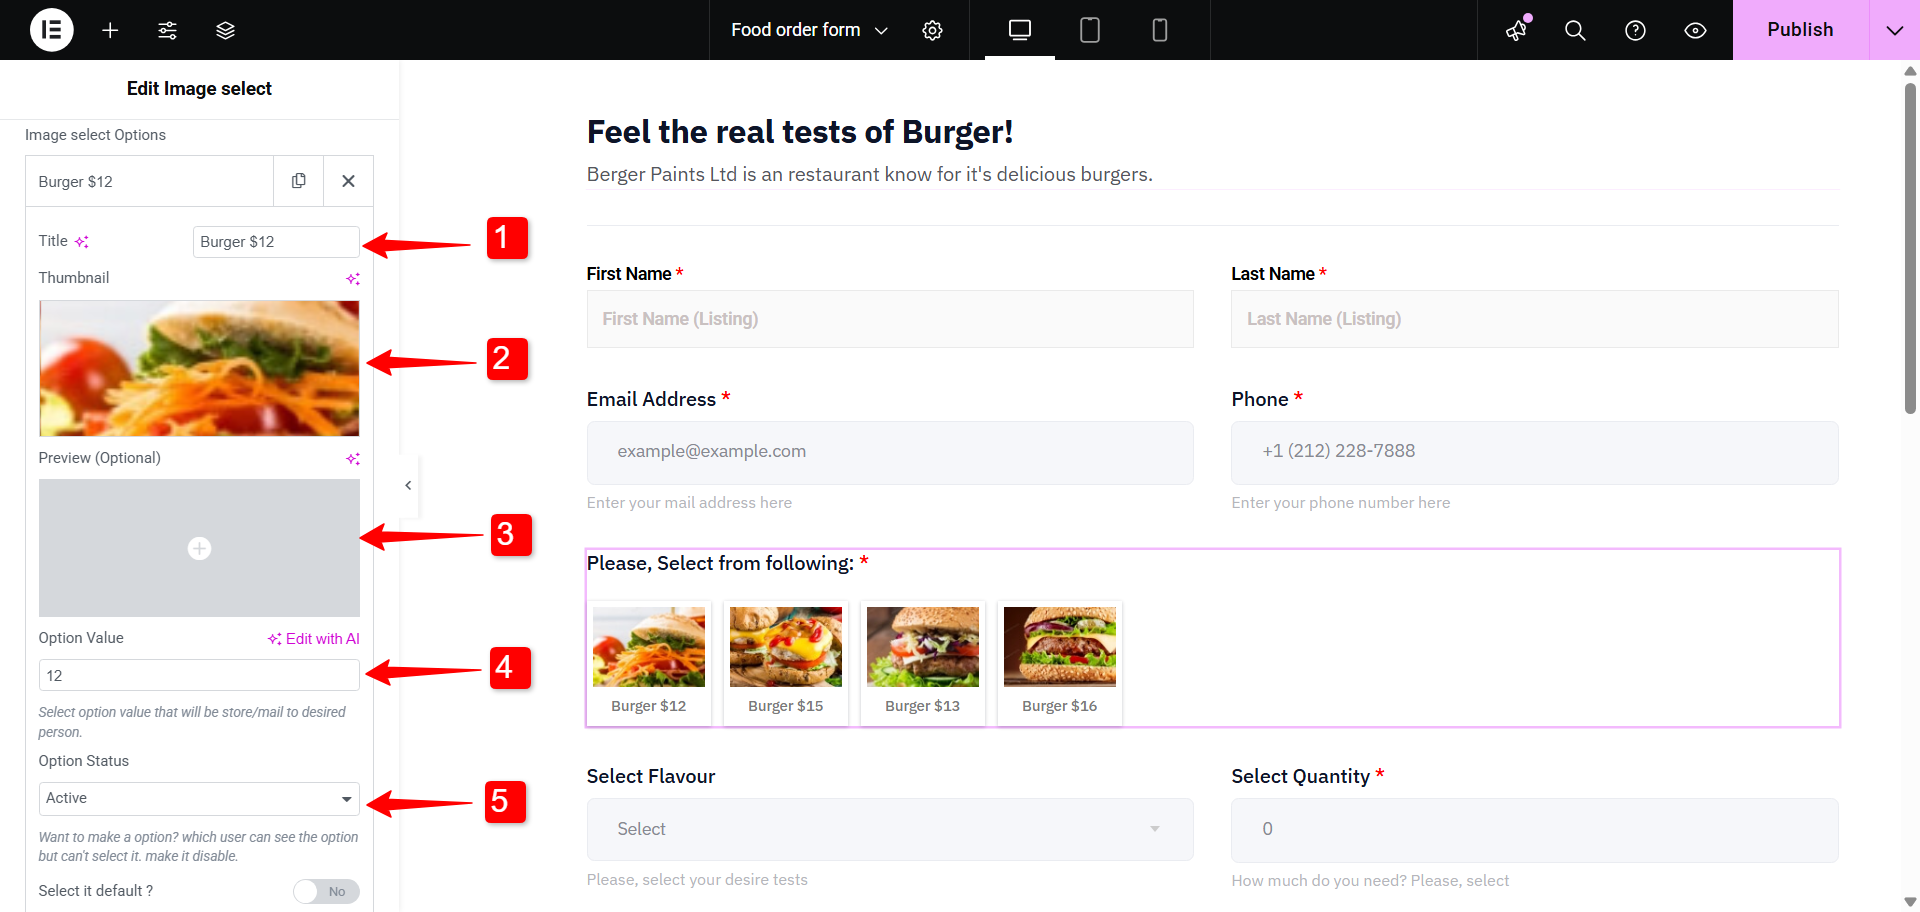Open site settings sliders icon
This screenshot has height=912, width=1920.
pos(167,30)
